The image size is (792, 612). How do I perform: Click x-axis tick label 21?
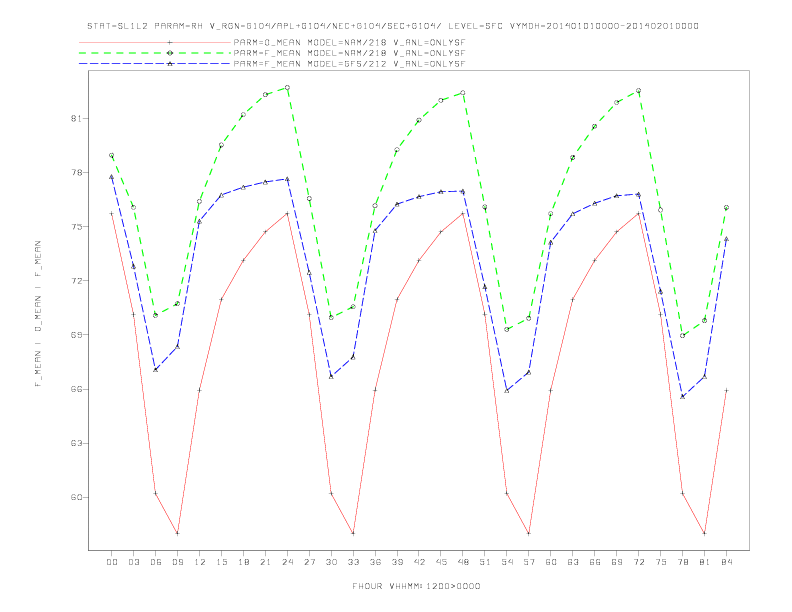click(x=265, y=562)
